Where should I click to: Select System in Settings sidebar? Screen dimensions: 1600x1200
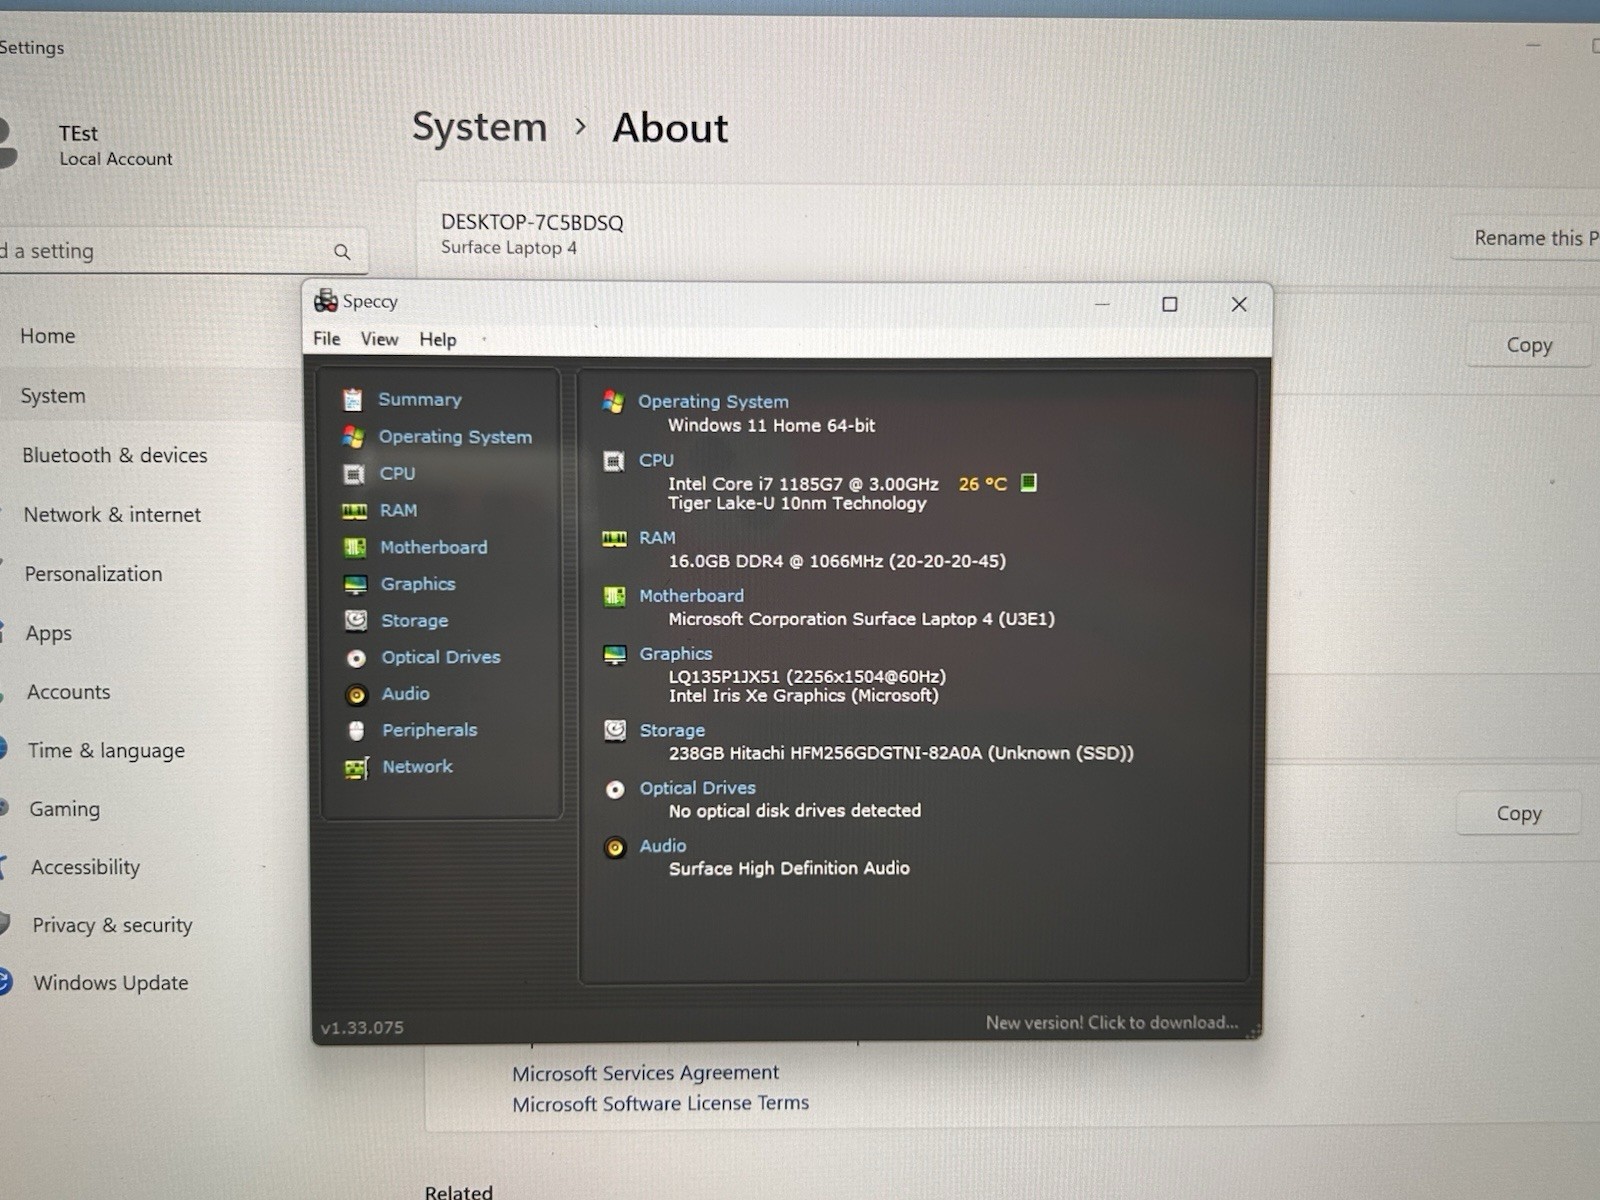(x=53, y=396)
